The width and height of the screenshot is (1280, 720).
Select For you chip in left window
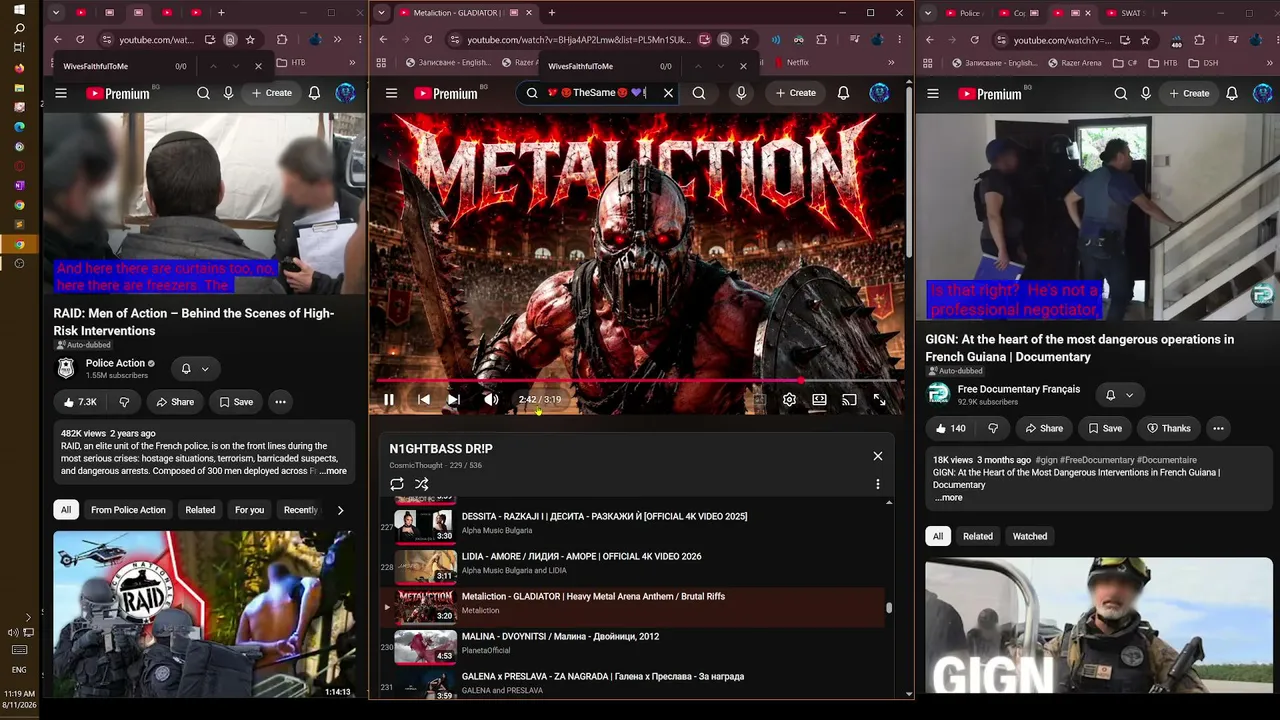click(249, 510)
